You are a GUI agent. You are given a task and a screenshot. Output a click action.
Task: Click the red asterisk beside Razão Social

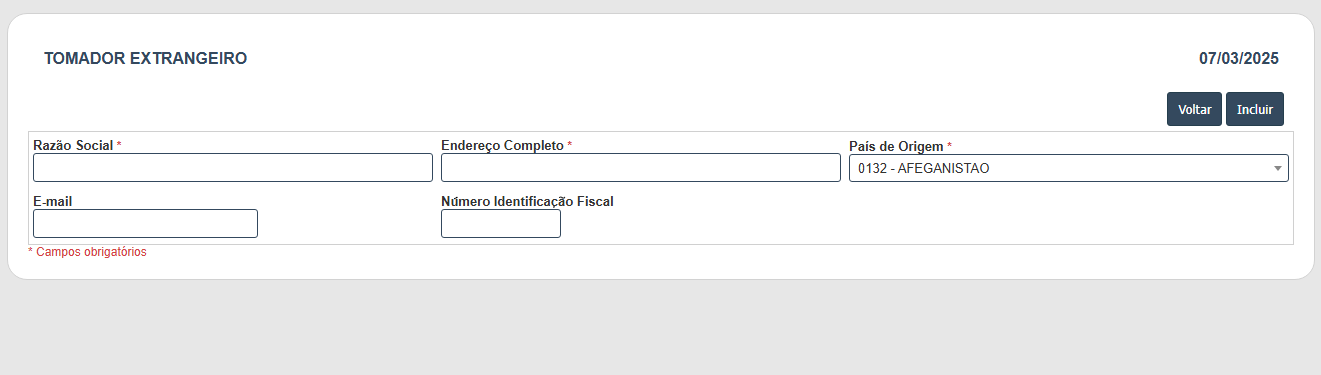click(x=119, y=144)
